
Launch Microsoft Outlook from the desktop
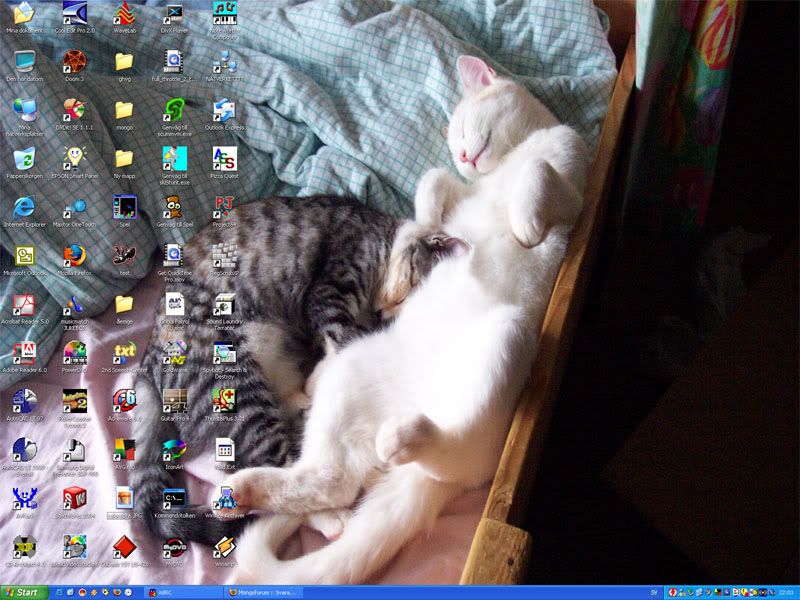[24, 256]
